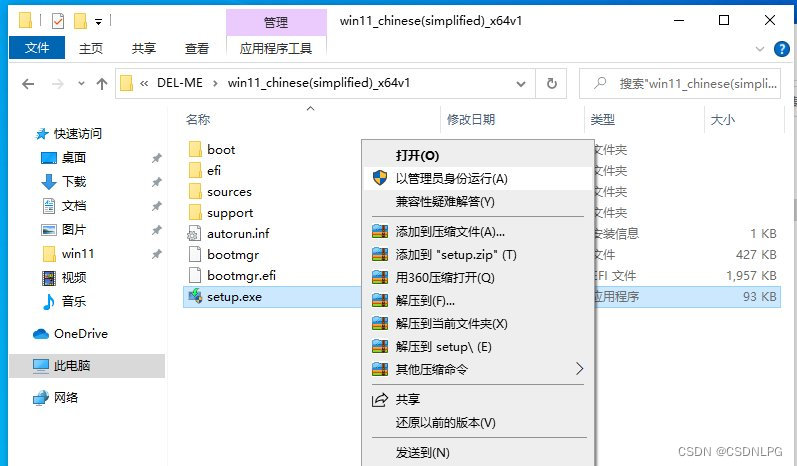Open the help question mark icon
The image size is (797, 466).
[781, 49]
